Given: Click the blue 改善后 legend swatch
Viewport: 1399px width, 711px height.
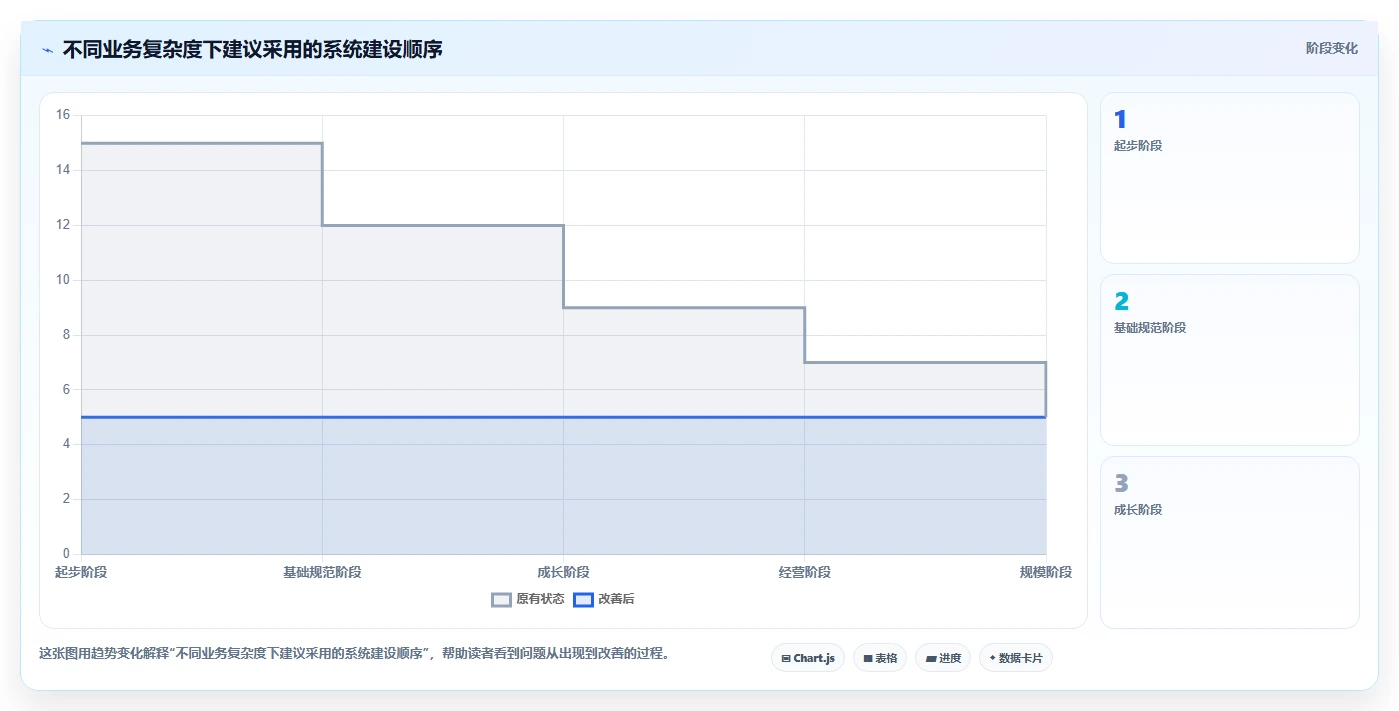Looking at the screenshot, I should click(584, 599).
